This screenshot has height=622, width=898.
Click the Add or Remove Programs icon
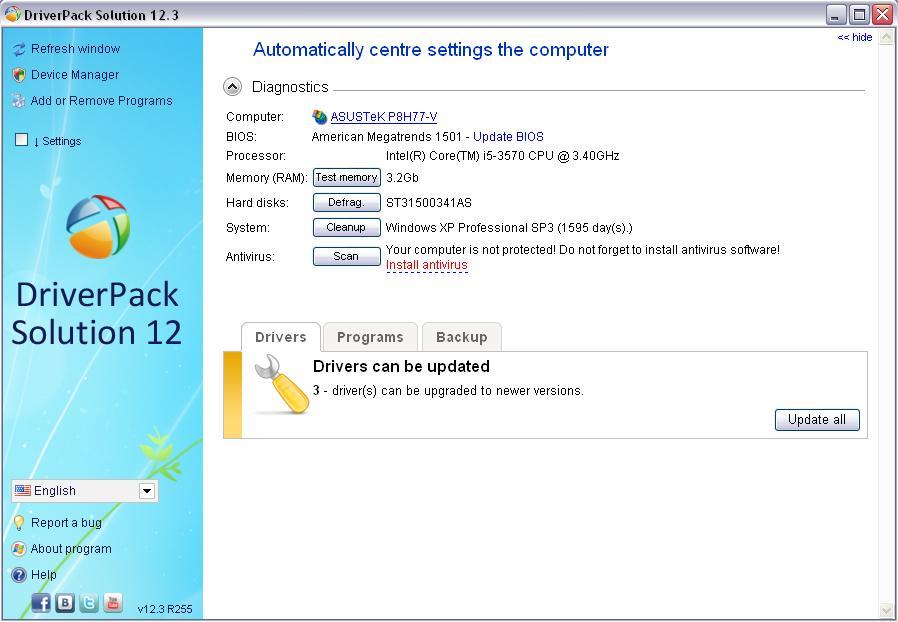tap(19, 101)
